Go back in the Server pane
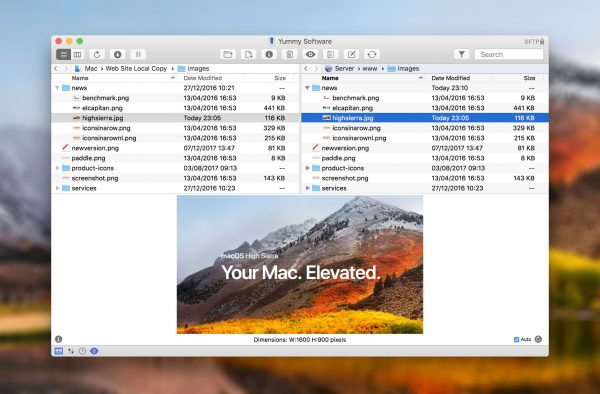Image resolution: width=600 pixels, height=394 pixels. click(306, 68)
